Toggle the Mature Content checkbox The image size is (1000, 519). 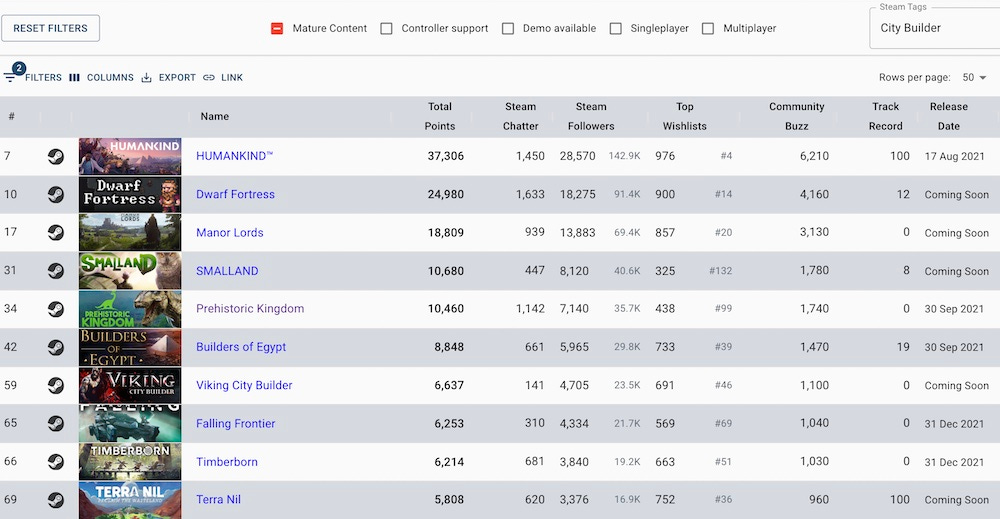click(x=277, y=29)
